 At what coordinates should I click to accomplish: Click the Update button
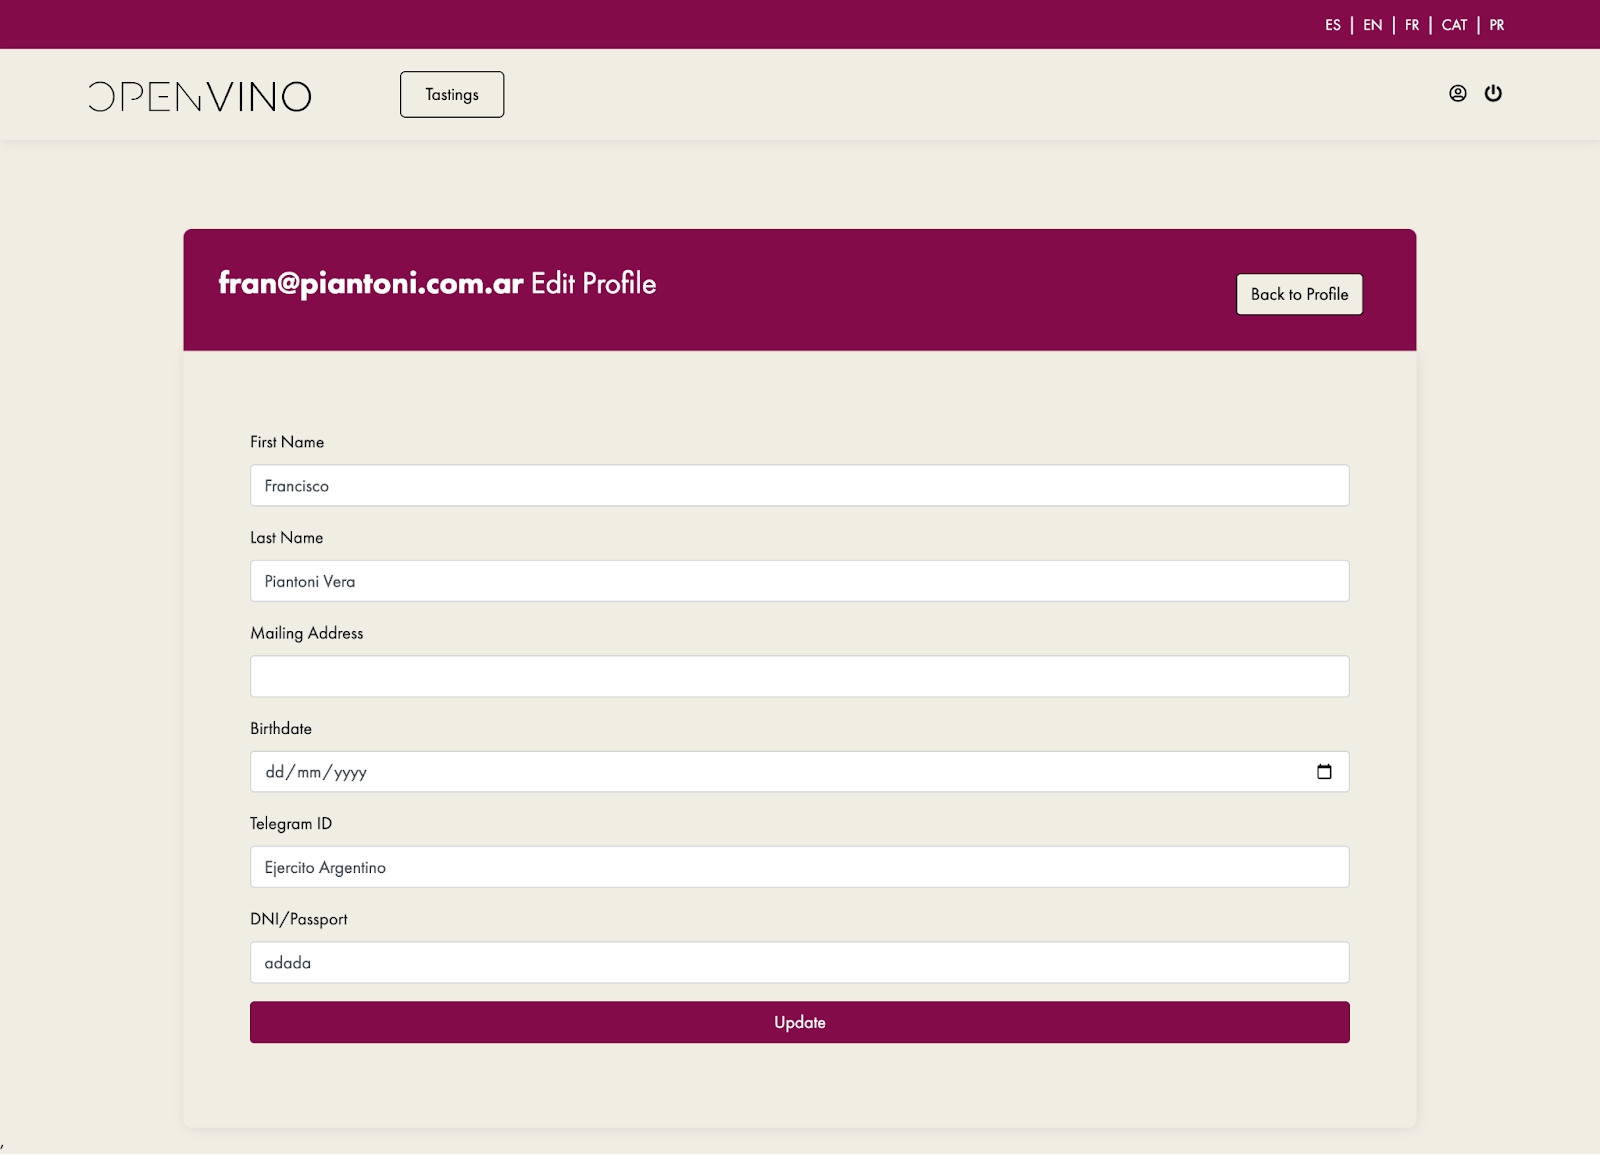coord(800,1022)
